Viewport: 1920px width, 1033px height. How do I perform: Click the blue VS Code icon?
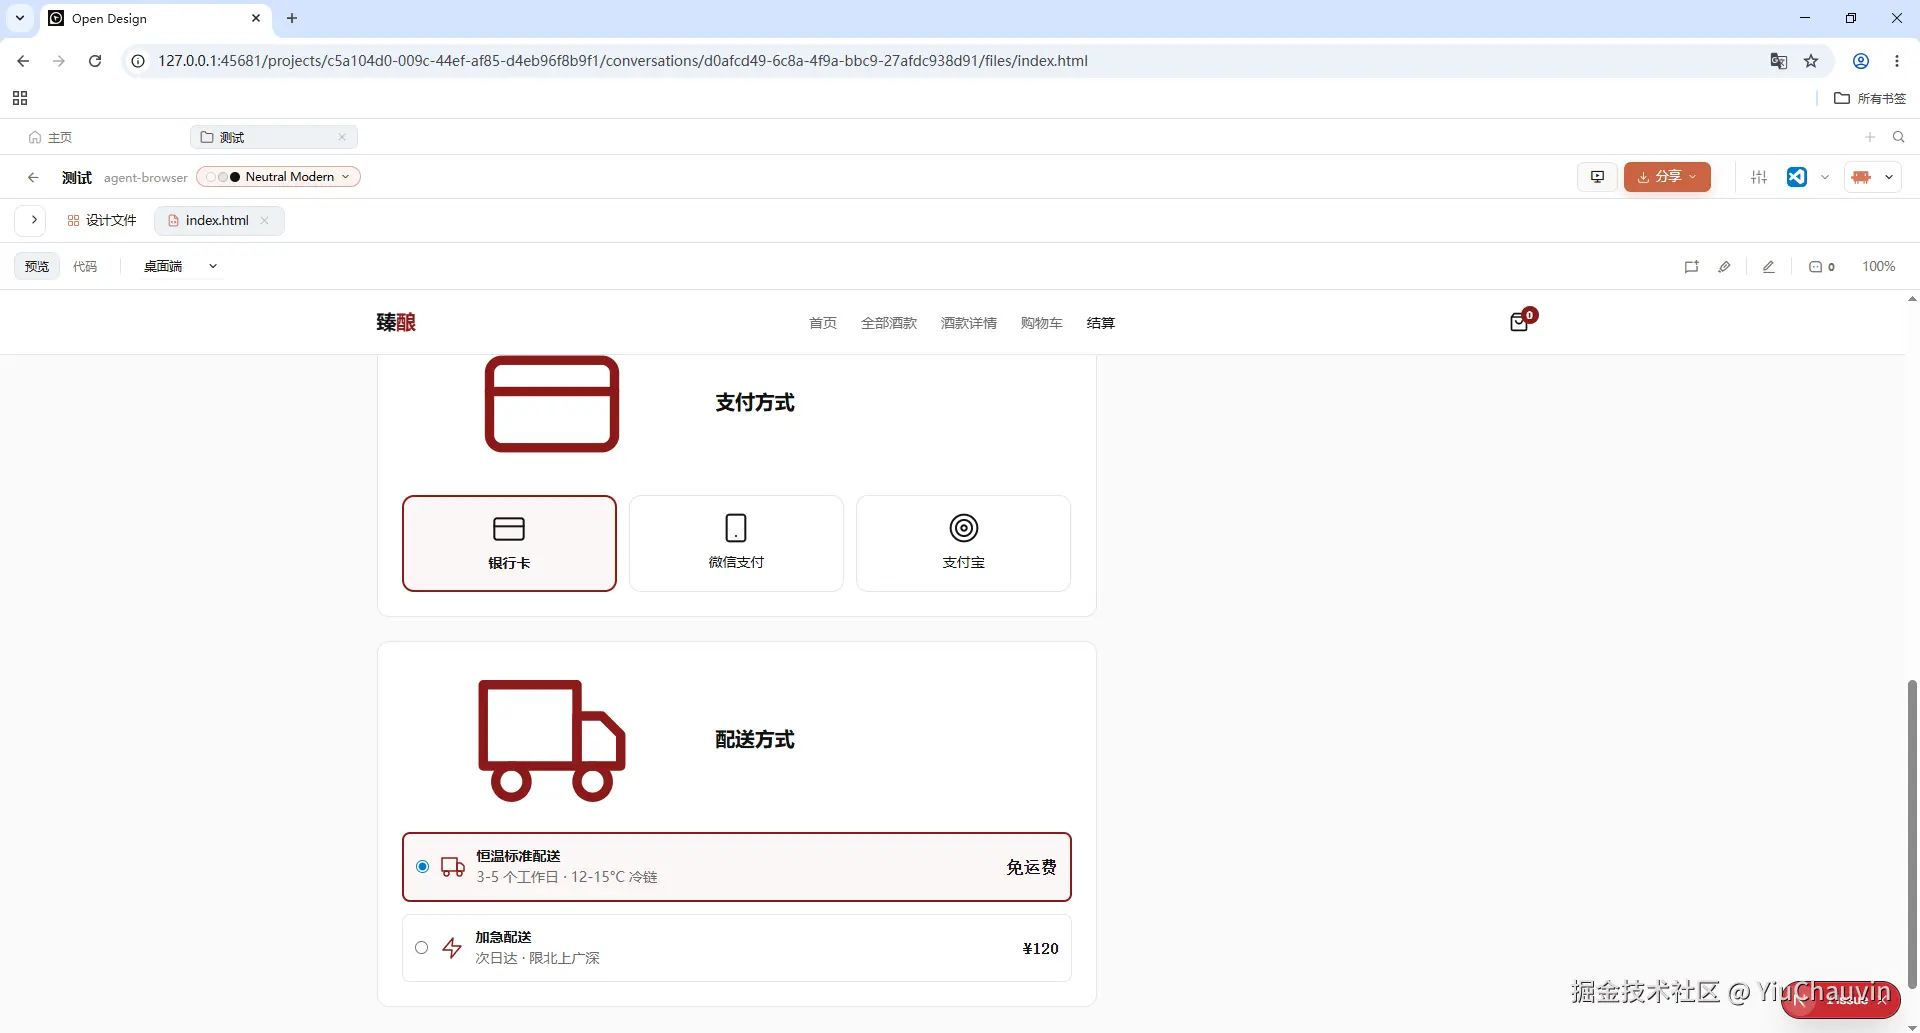[x=1797, y=177]
